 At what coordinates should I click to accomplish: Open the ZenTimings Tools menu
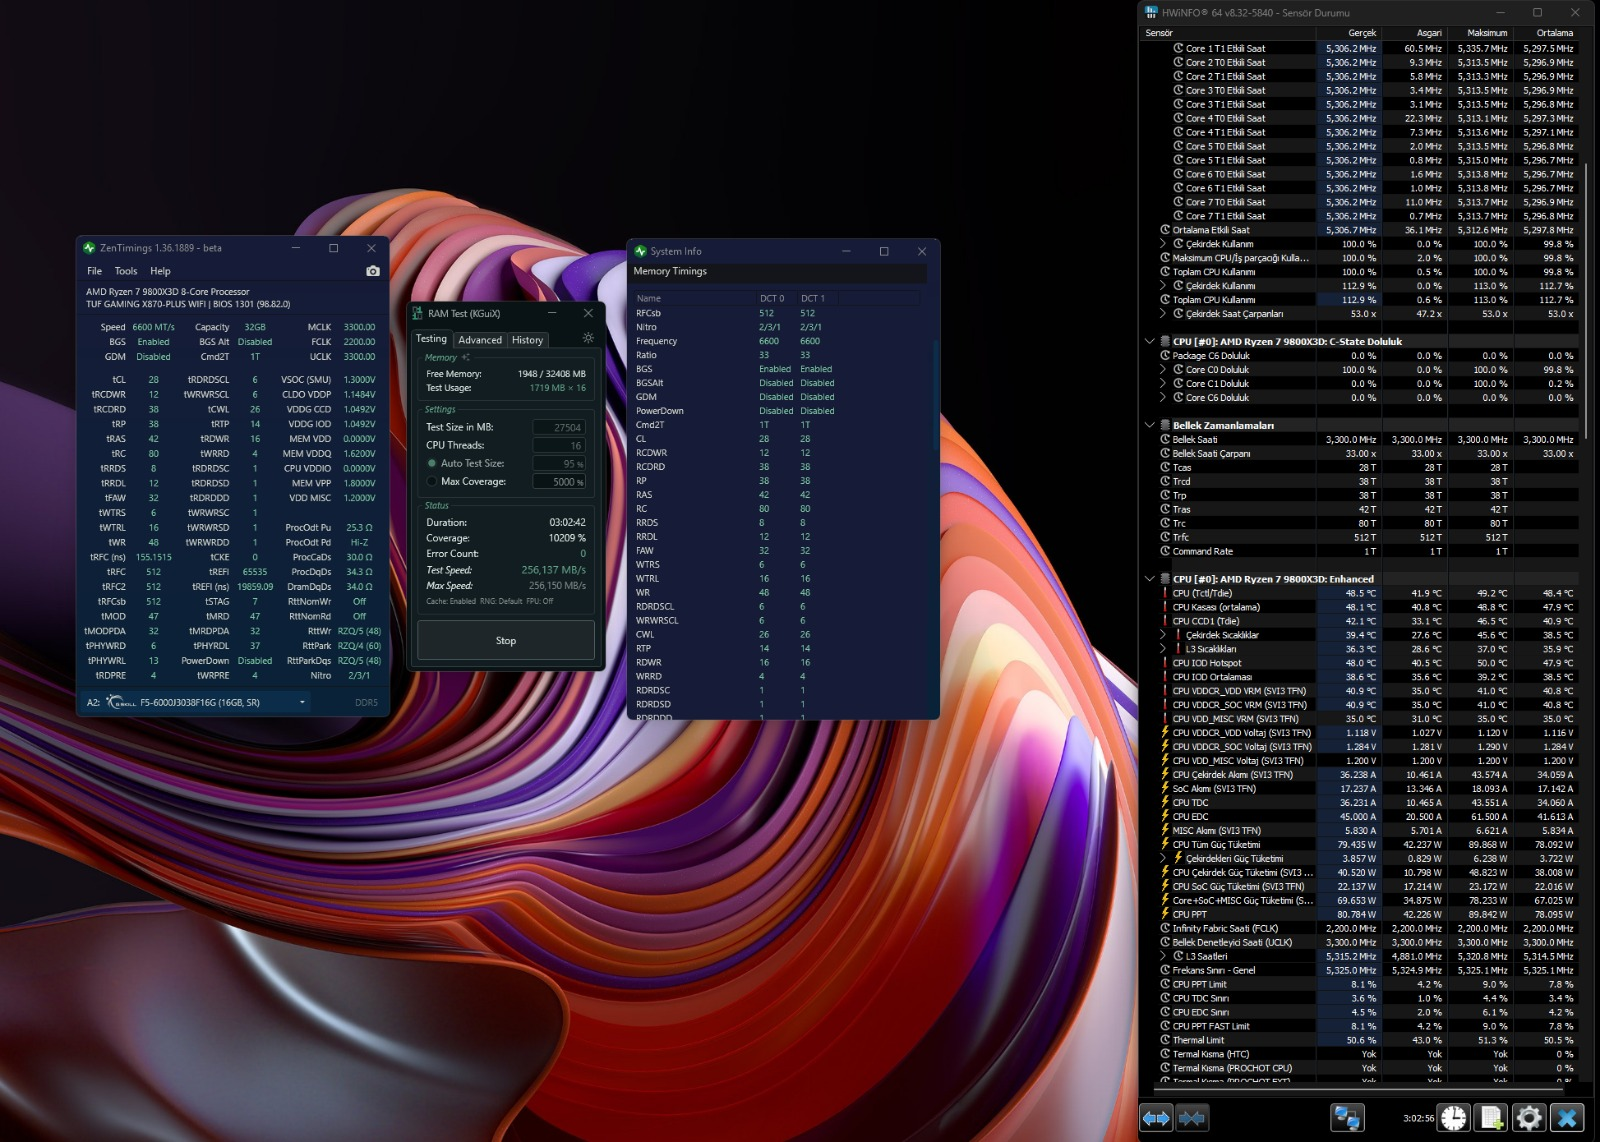126,271
